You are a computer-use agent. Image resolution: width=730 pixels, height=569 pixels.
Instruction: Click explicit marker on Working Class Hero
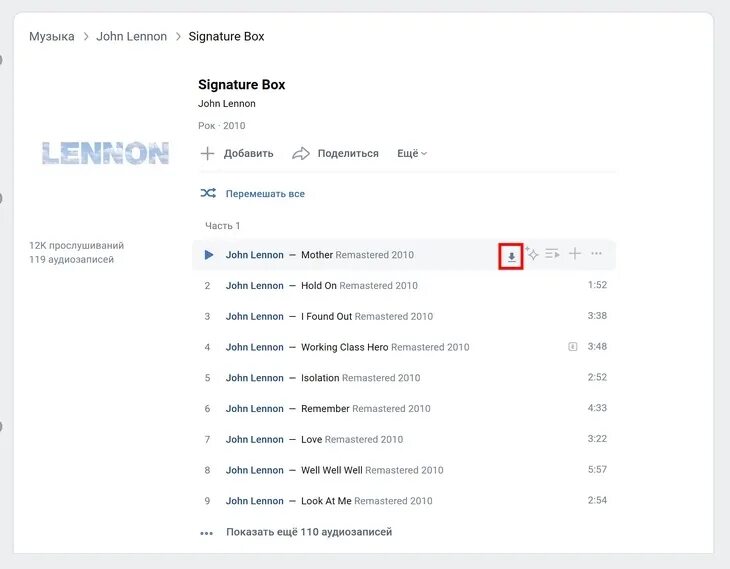(x=573, y=346)
